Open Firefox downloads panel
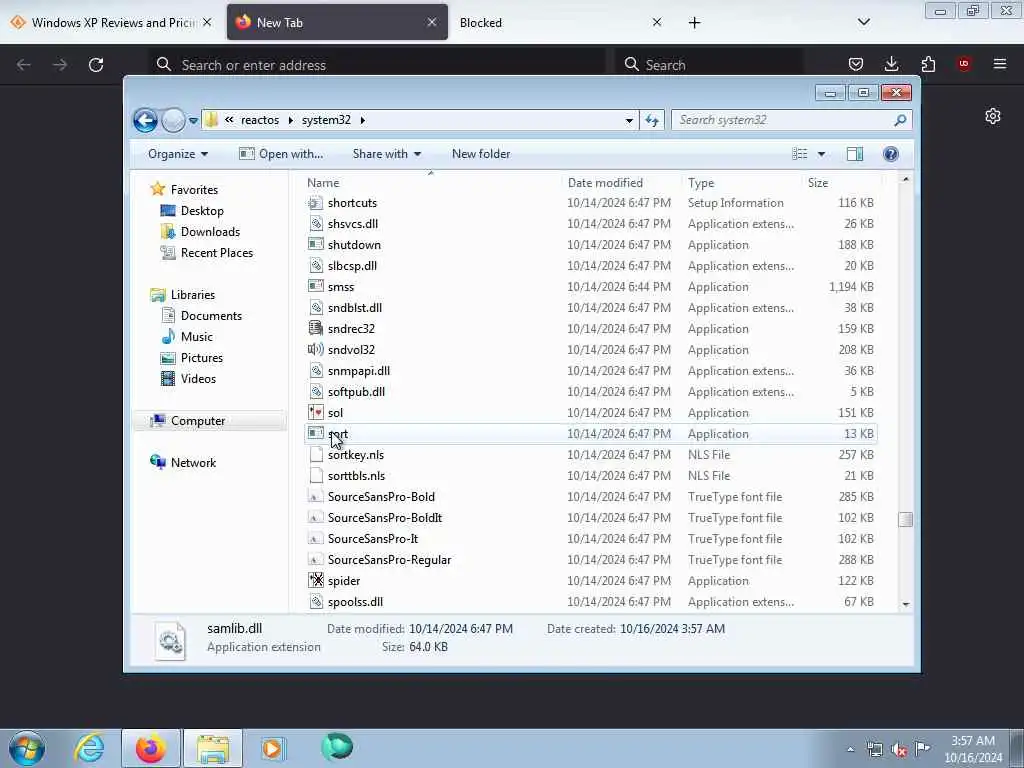This screenshot has height=768, width=1024. click(x=891, y=64)
